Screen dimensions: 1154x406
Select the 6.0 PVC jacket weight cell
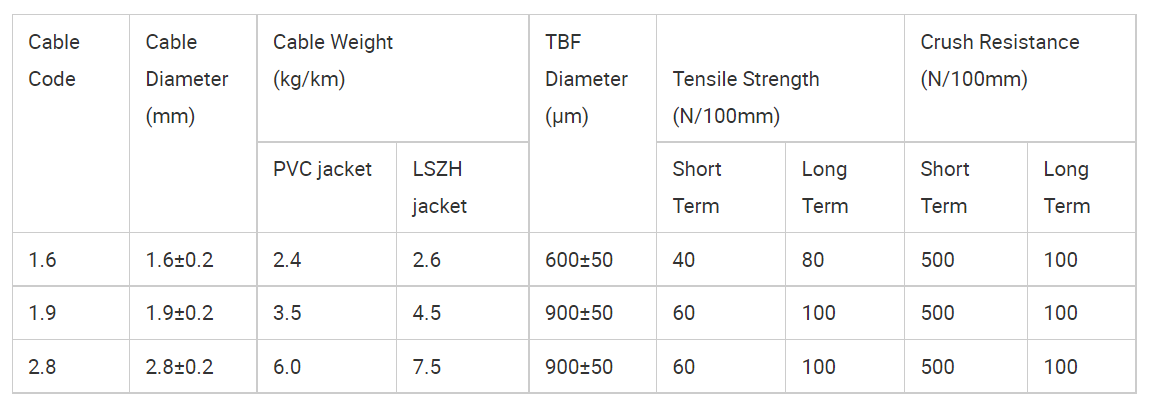[x=327, y=366]
